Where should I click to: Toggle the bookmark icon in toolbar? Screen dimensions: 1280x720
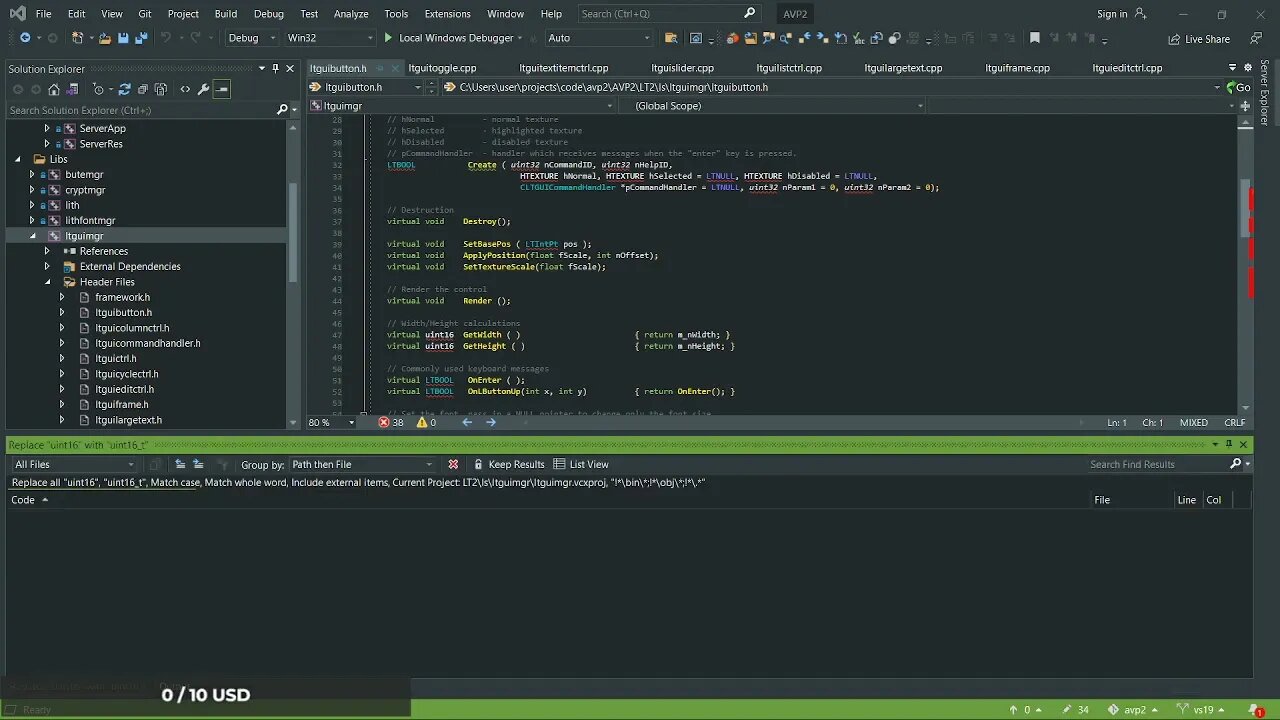pyautogui.click(x=1035, y=38)
